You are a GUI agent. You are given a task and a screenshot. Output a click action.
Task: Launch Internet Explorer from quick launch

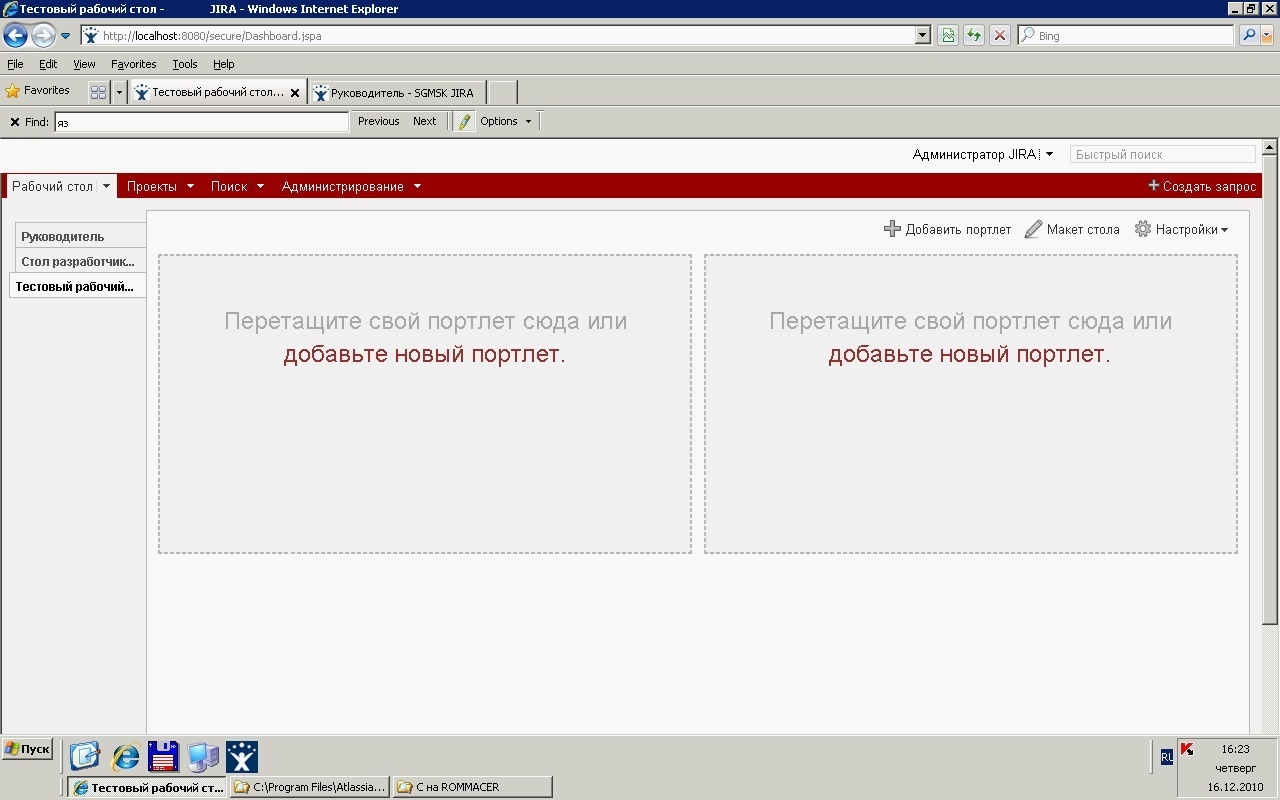coord(125,756)
